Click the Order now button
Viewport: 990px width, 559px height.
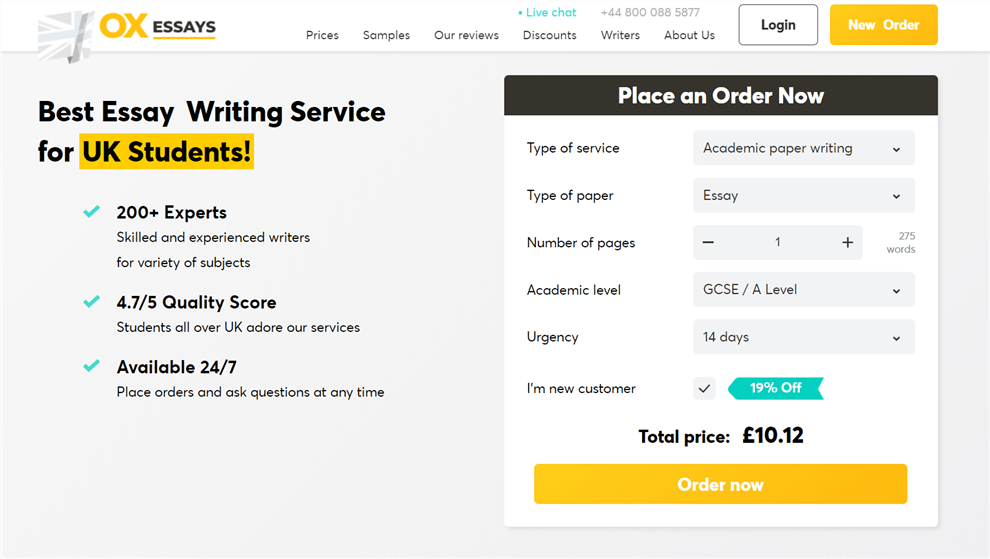pos(720,484)
